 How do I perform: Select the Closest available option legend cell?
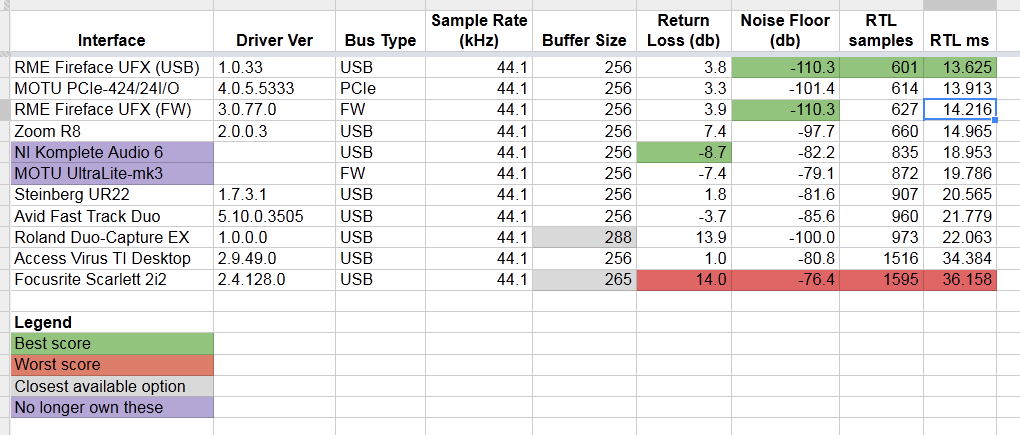(x=112, y=386)
